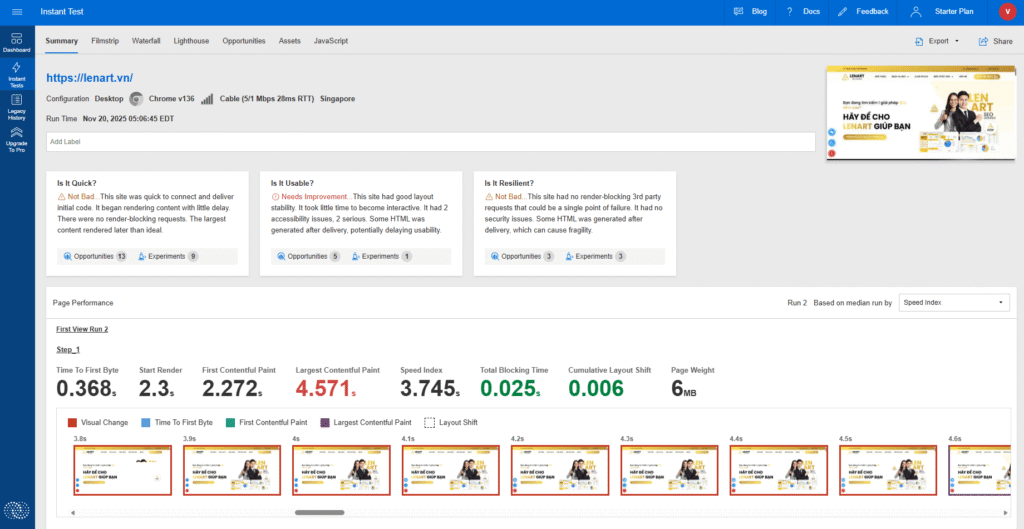
Task: Click the Docs header link
Action: [811, 12]
